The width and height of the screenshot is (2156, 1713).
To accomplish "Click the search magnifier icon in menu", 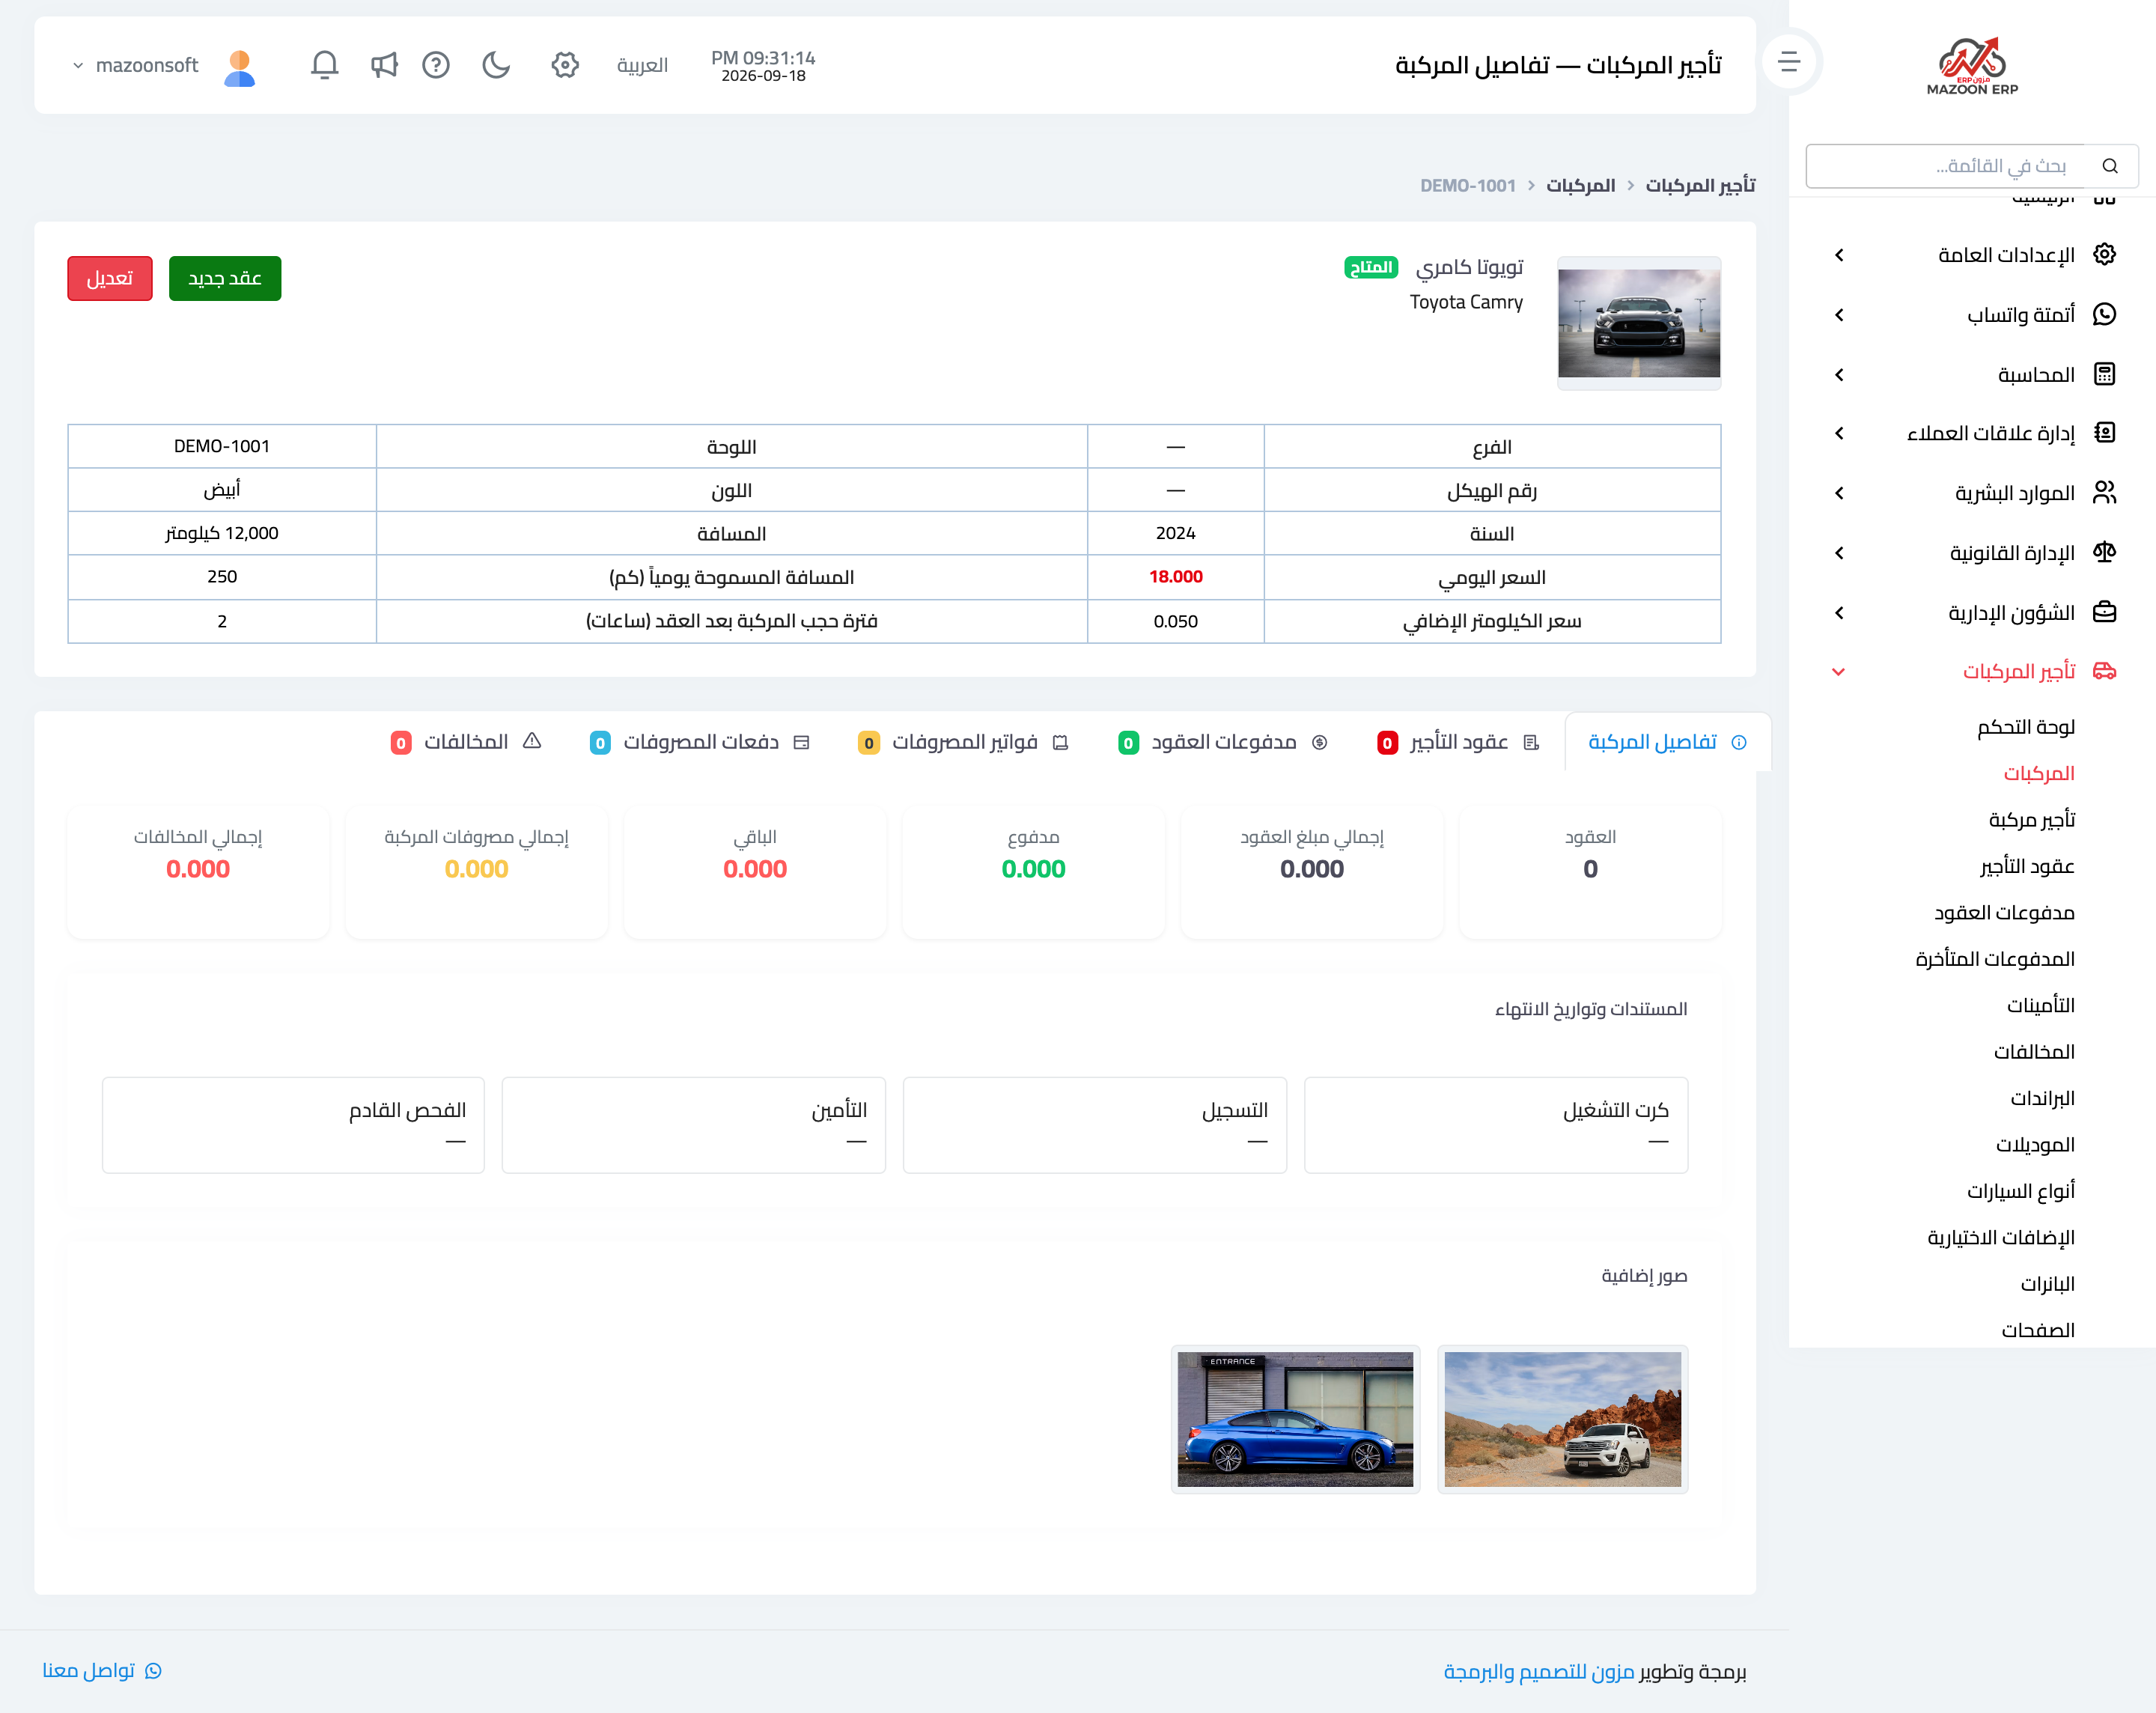I will tap(2110, 166).
